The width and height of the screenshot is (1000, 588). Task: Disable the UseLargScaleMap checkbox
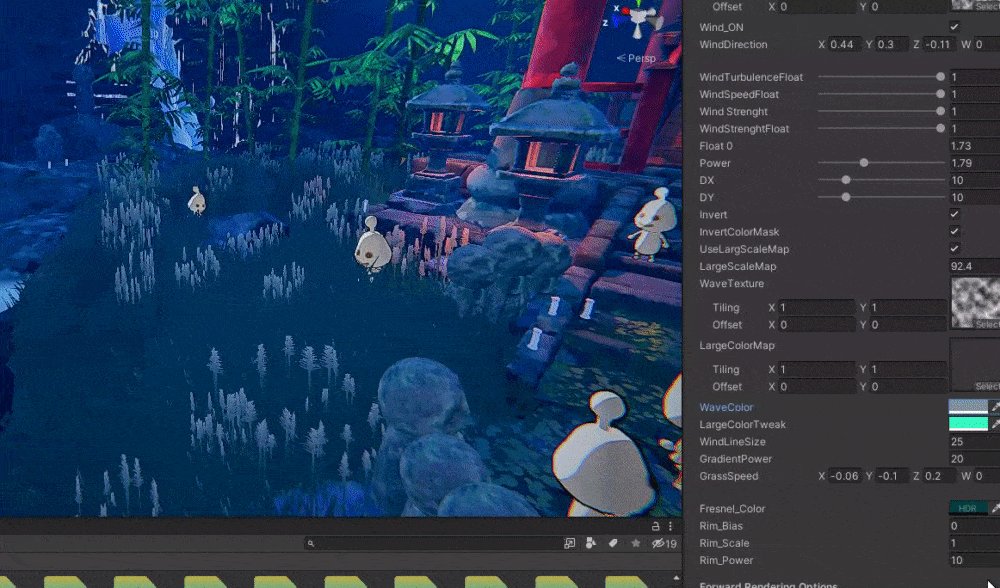coord(954,249)
